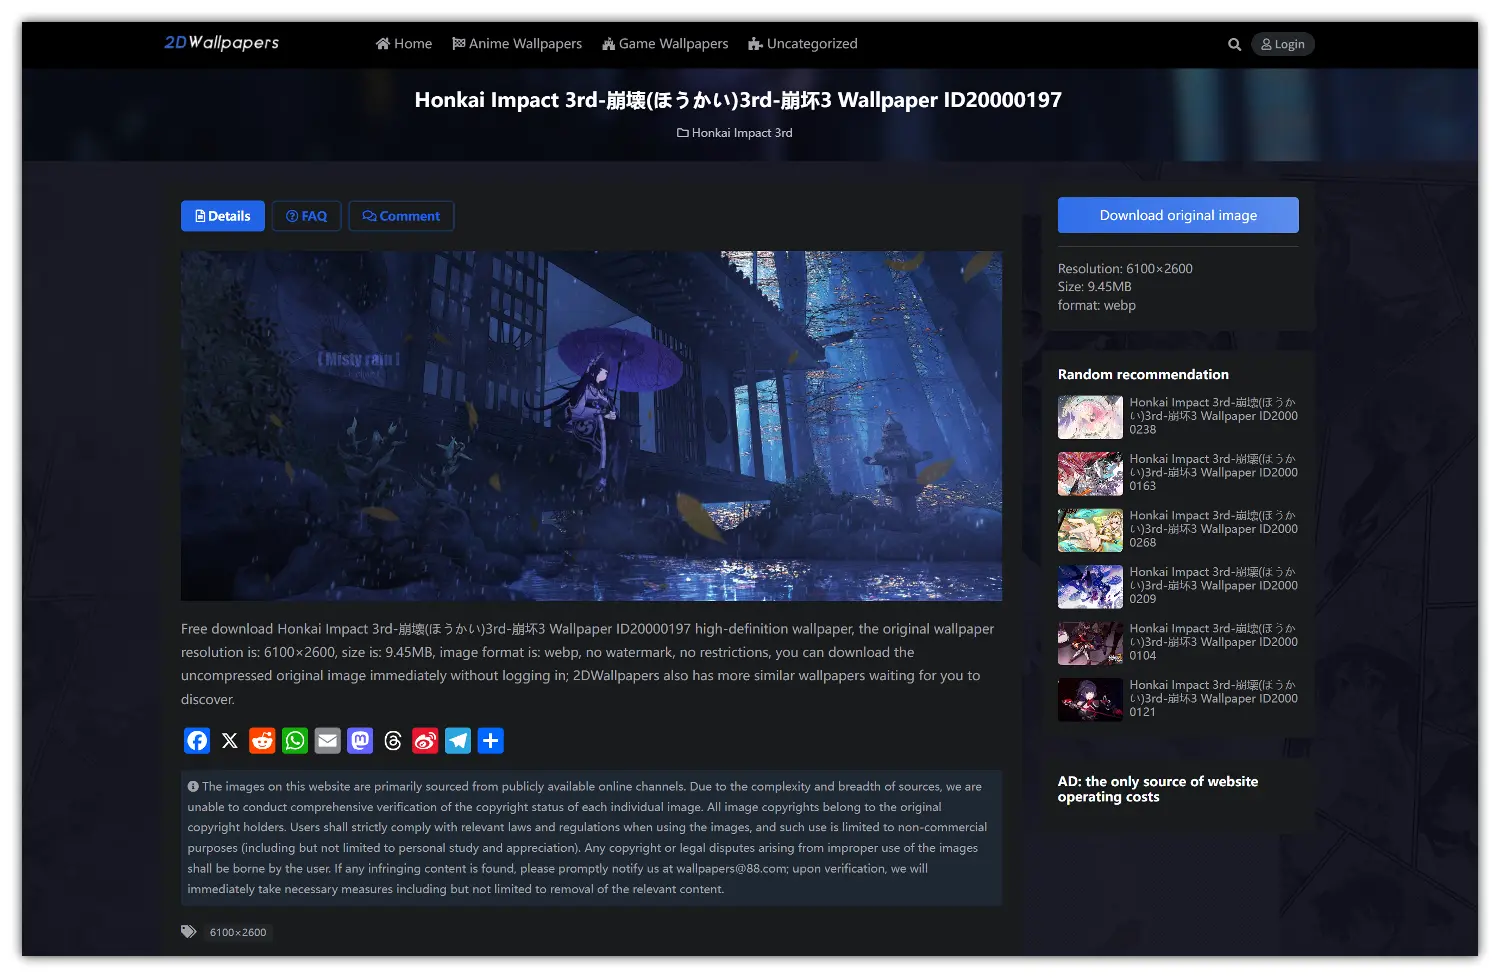Select the 6100×2600 tag
The height and width of the screenshot is (978, 1500).
click(238, 932)
